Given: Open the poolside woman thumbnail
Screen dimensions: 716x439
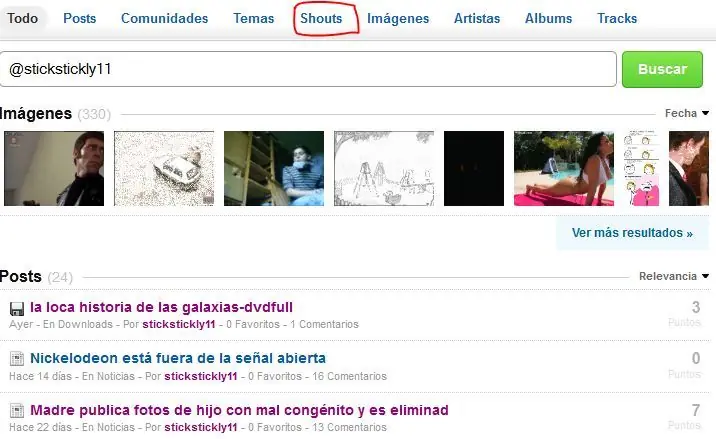Looking at the screenshot, I should pyautogui.click(x=564, y=169).
